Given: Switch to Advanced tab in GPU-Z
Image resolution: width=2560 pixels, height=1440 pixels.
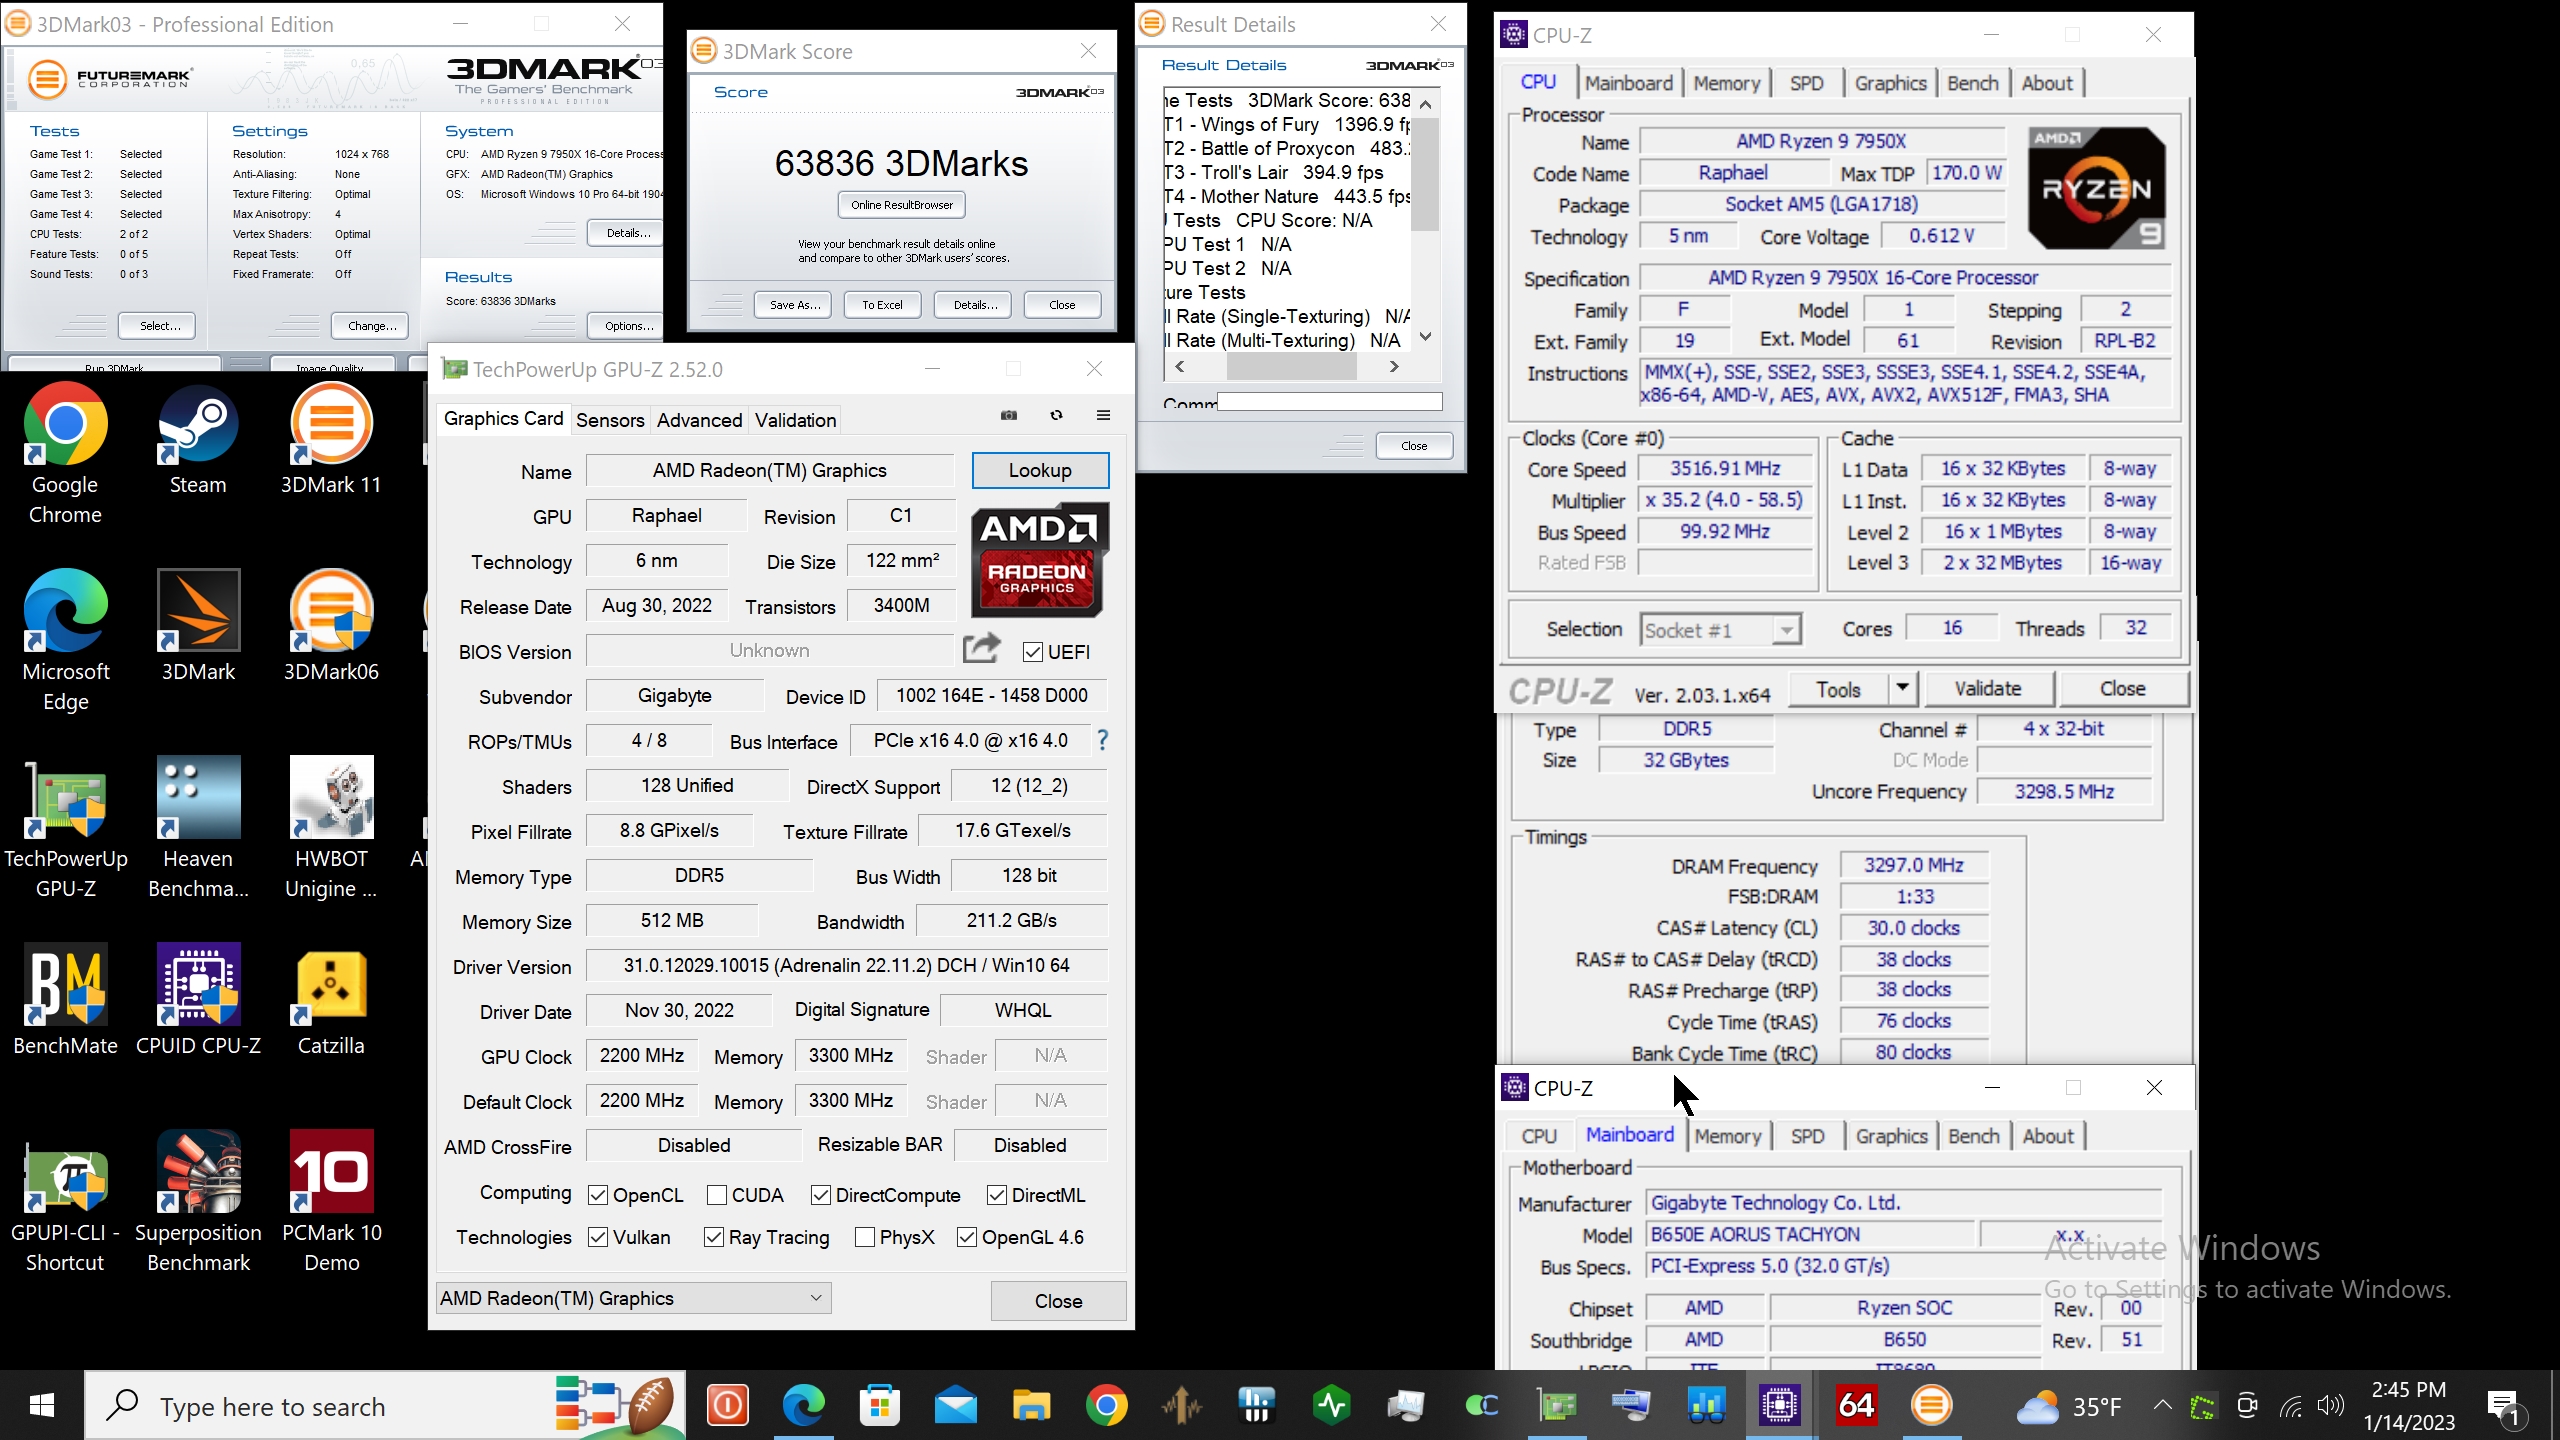Looking at the screenshot, I should 699,420.
